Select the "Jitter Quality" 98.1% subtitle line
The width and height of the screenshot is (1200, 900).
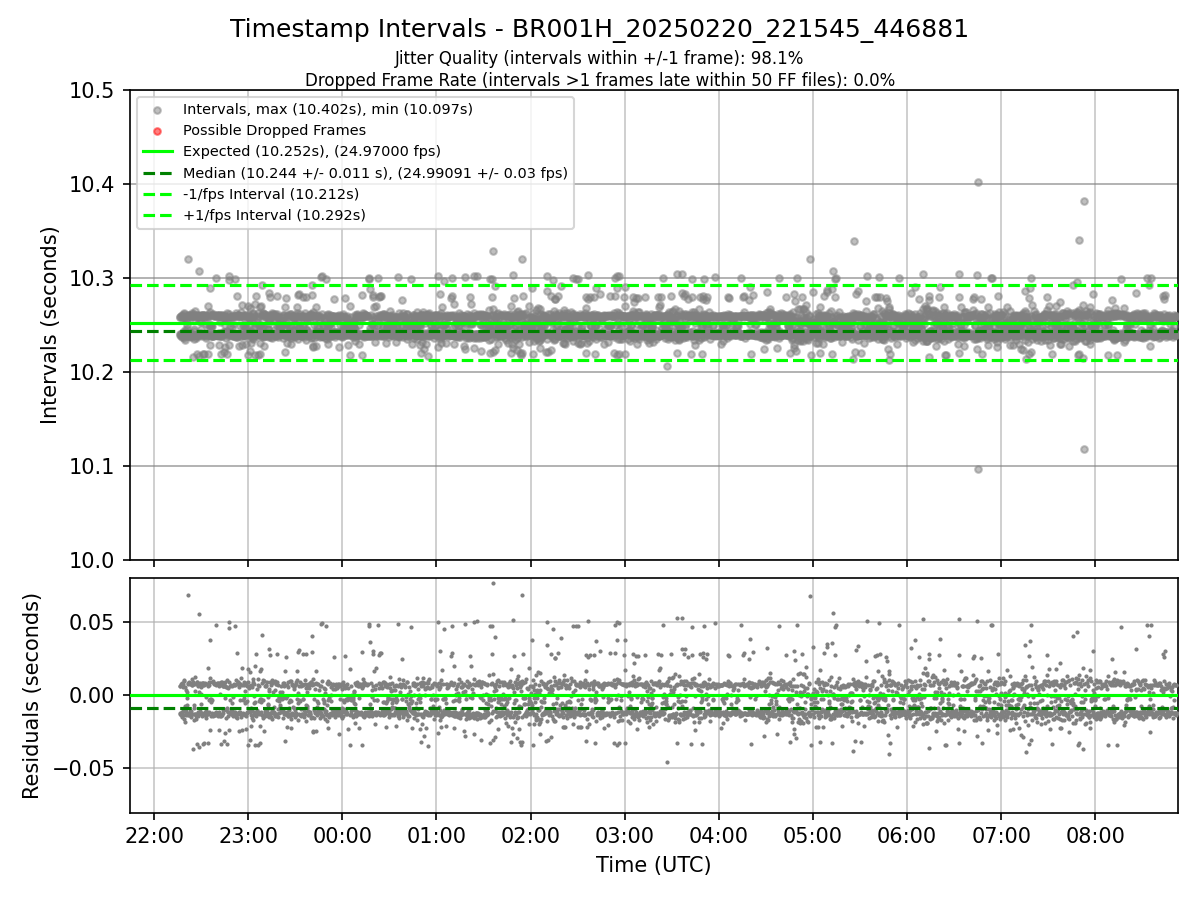coord(599,59)
